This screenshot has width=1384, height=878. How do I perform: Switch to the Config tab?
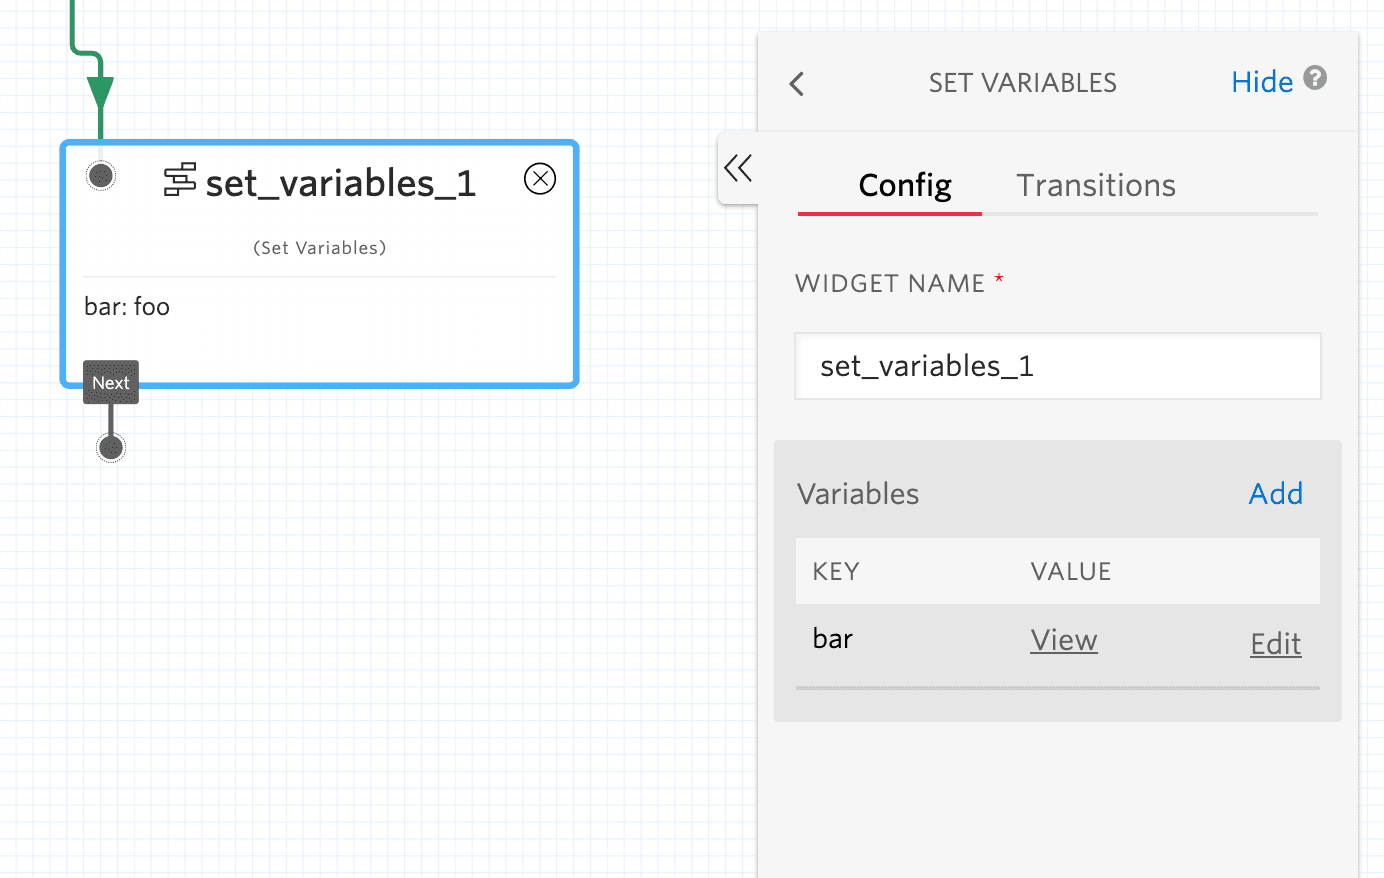tap(903, 185)
